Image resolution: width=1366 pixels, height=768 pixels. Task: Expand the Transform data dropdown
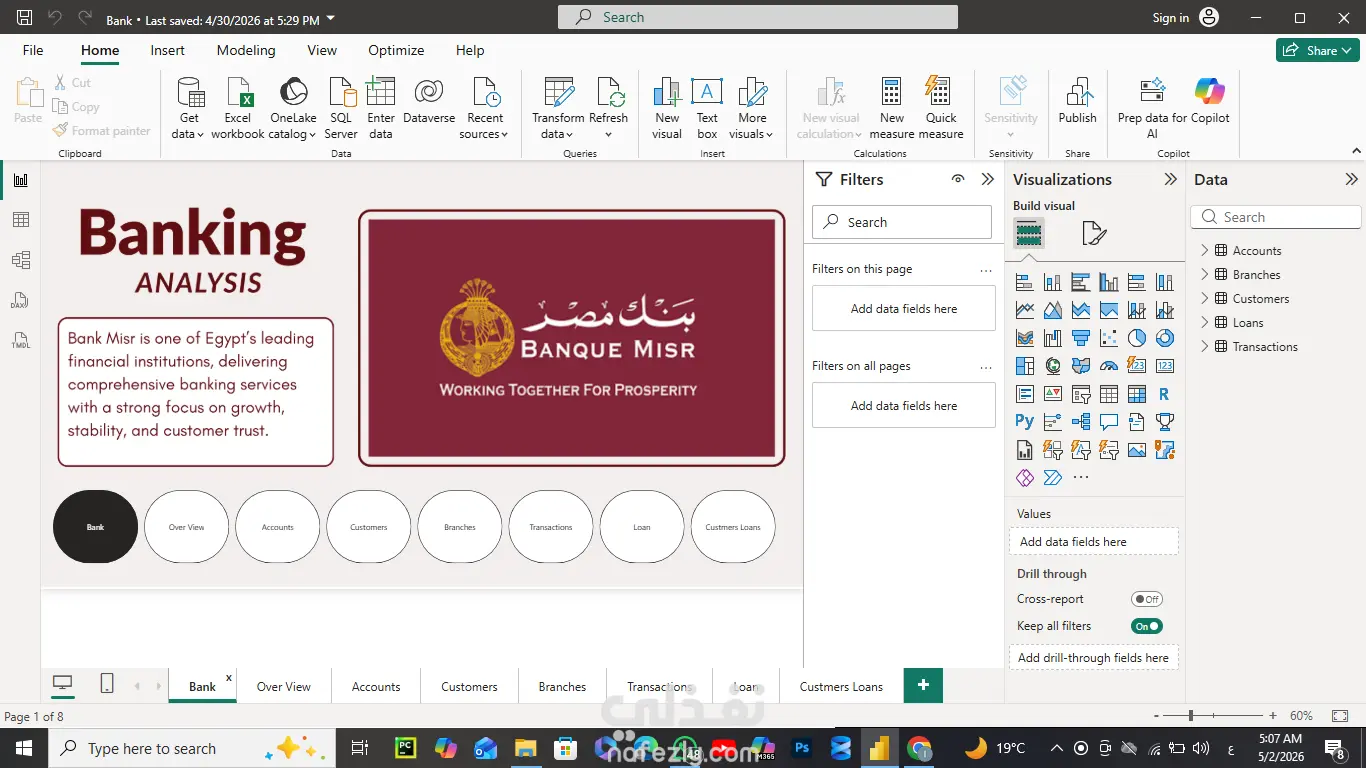click(558, 108)
